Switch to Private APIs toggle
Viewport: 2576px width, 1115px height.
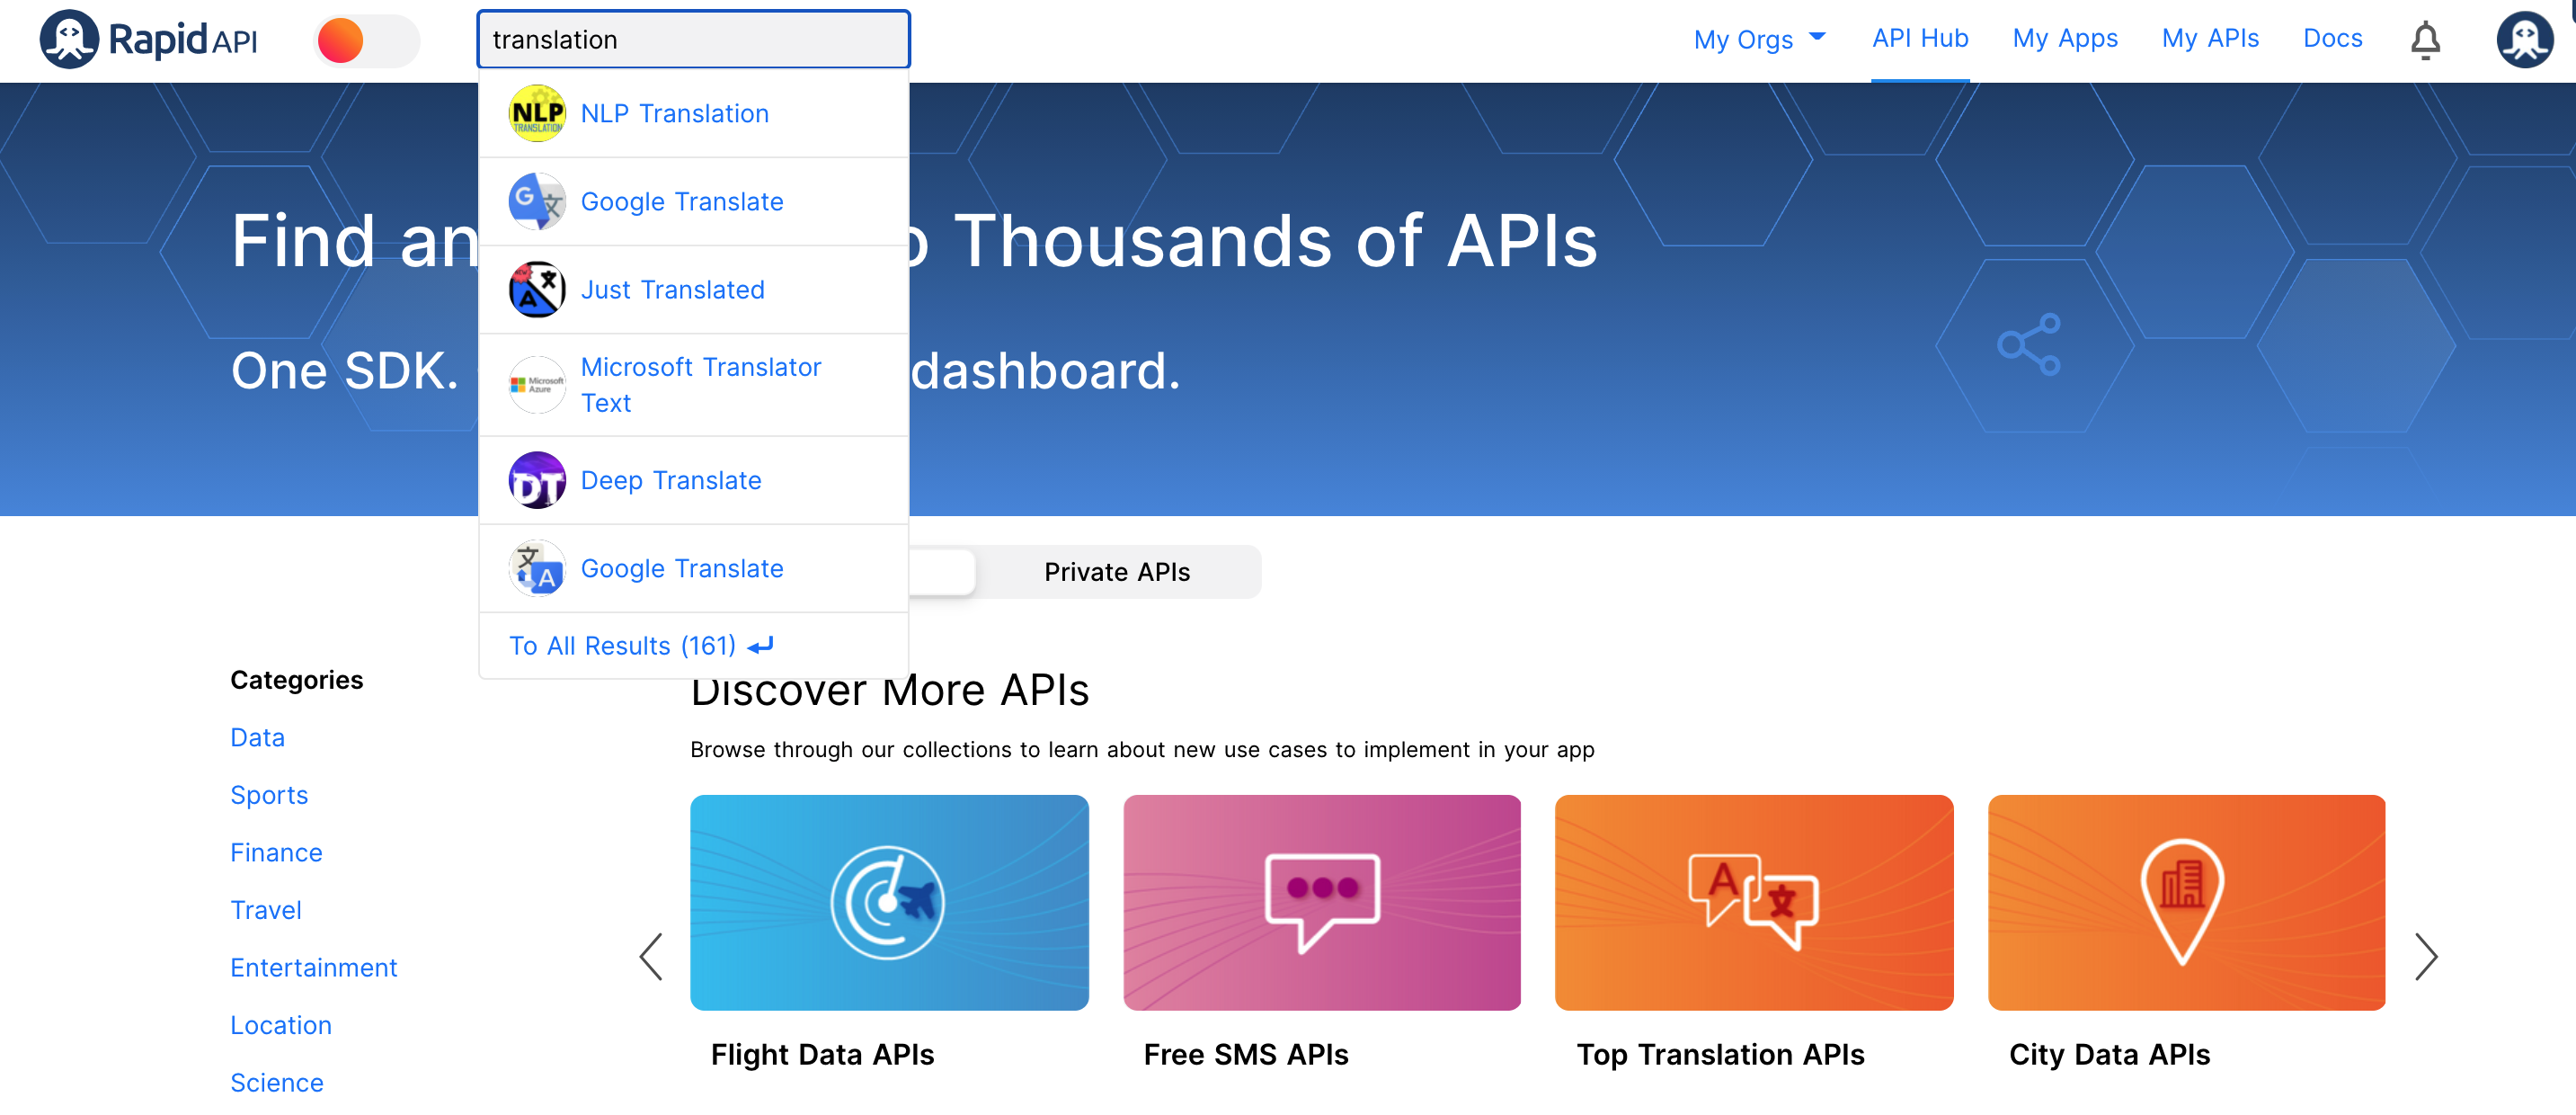point(1116,572)
